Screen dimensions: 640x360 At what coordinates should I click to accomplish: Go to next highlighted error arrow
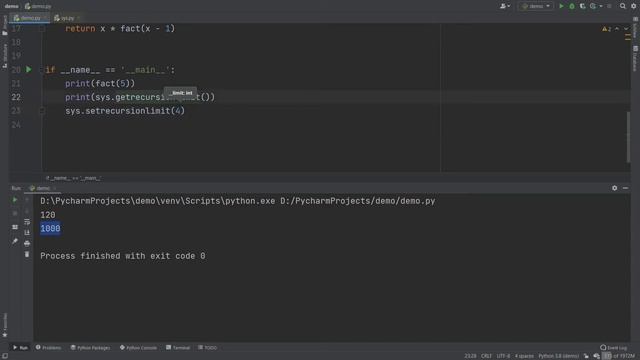[626, 29]
